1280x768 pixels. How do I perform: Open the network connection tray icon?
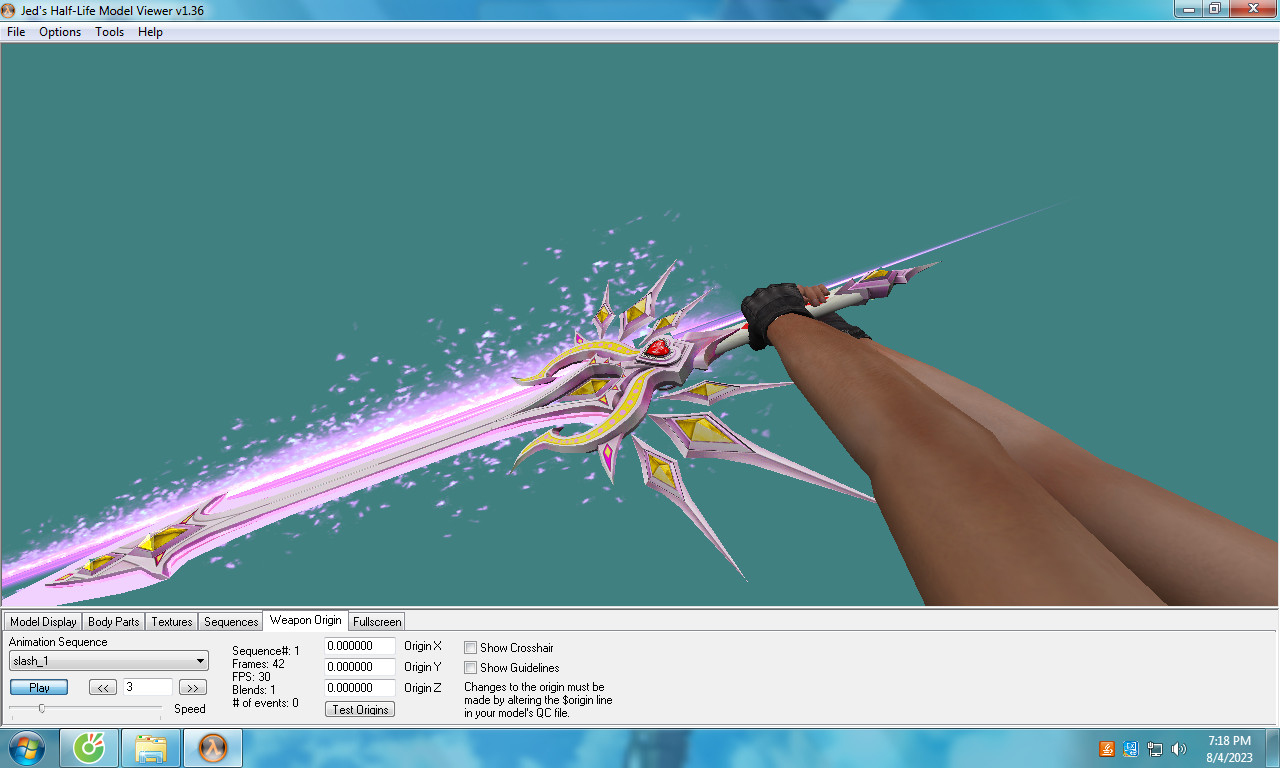click(1154, 748)
